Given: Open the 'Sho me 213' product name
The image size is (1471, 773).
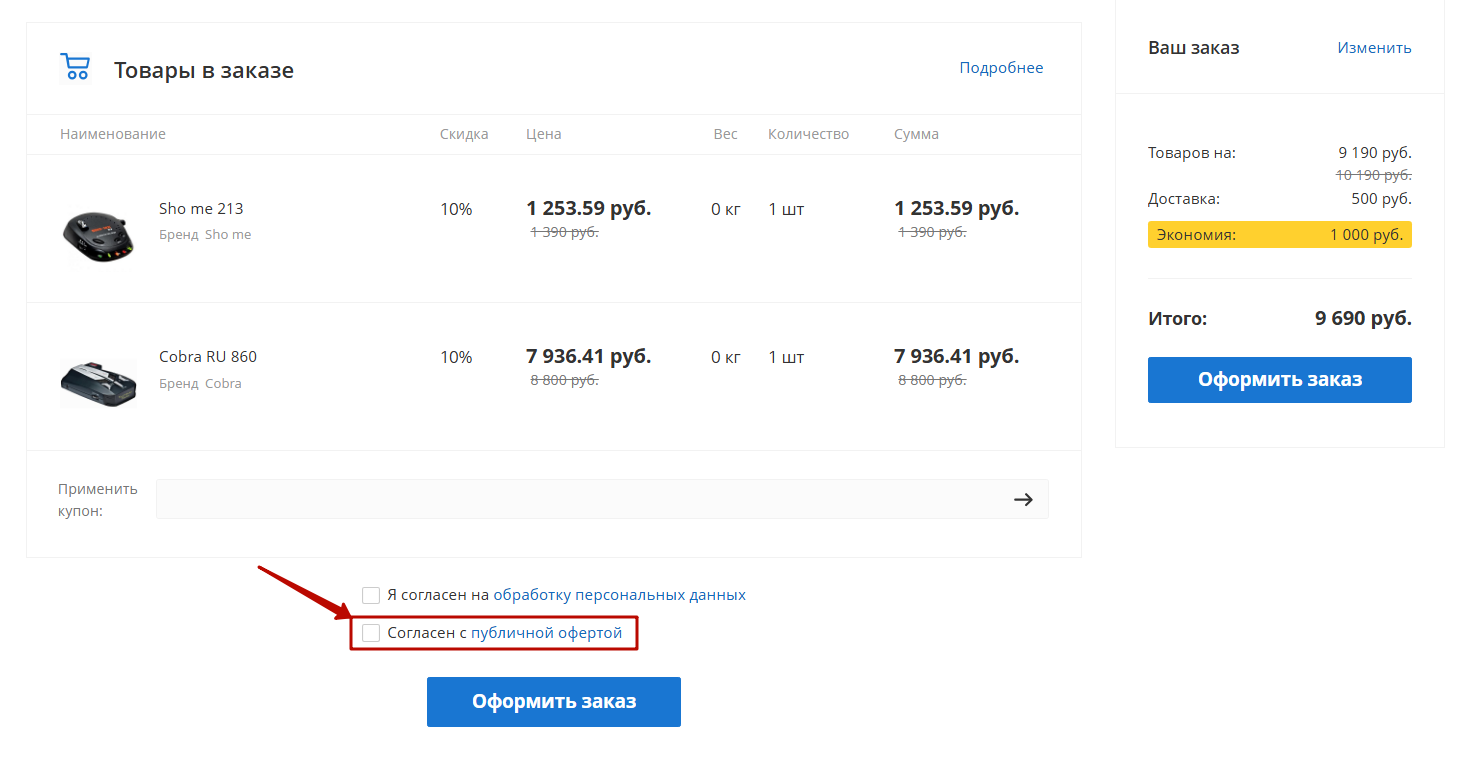Looking at the screenshot, I should coord(201,209).
